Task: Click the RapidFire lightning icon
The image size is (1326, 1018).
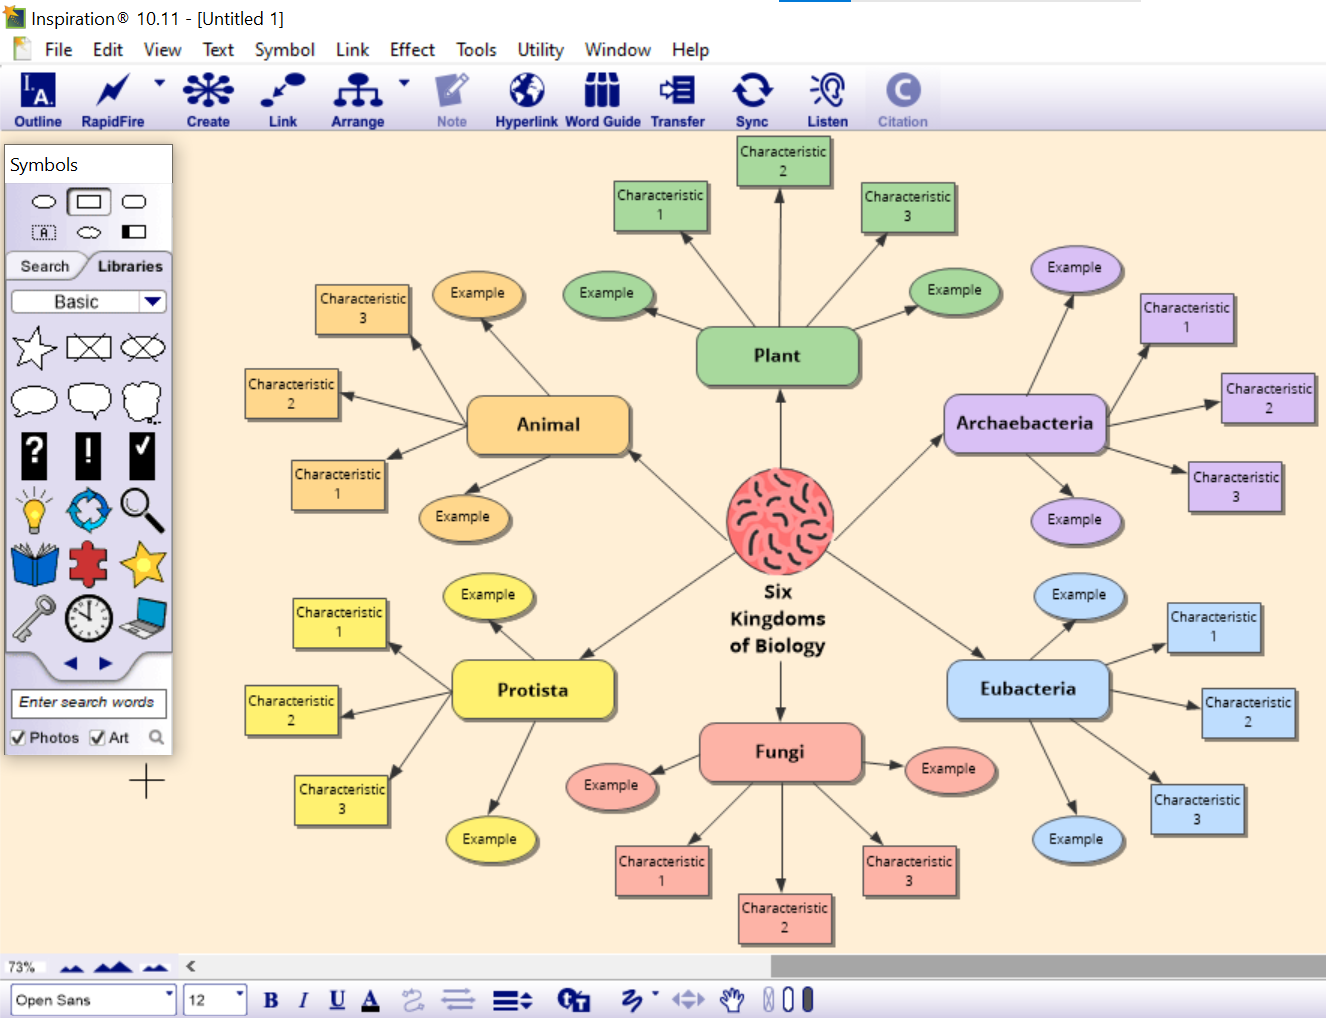Action: (x=112, y=100)
